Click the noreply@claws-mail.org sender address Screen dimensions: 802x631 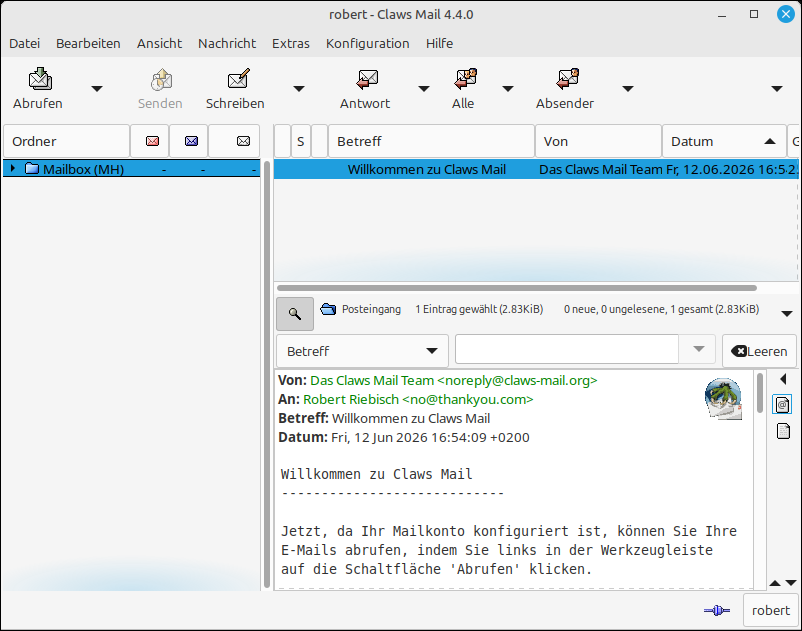point(517,380)
